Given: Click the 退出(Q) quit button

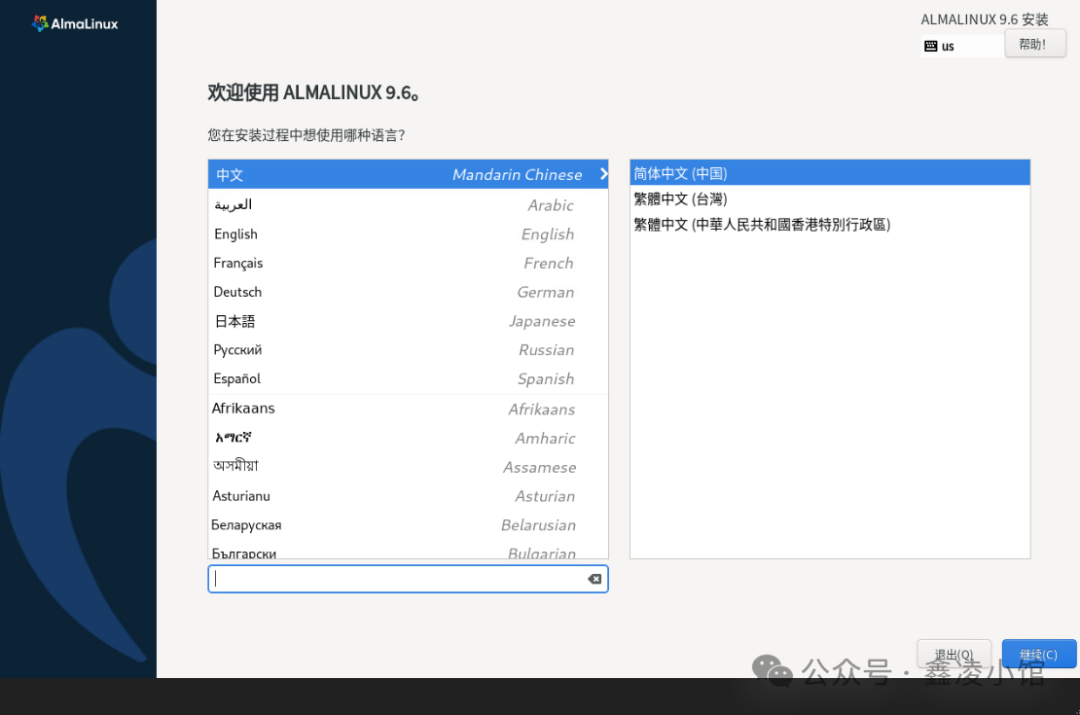Looking at the screenshot, I should (954, 653).
